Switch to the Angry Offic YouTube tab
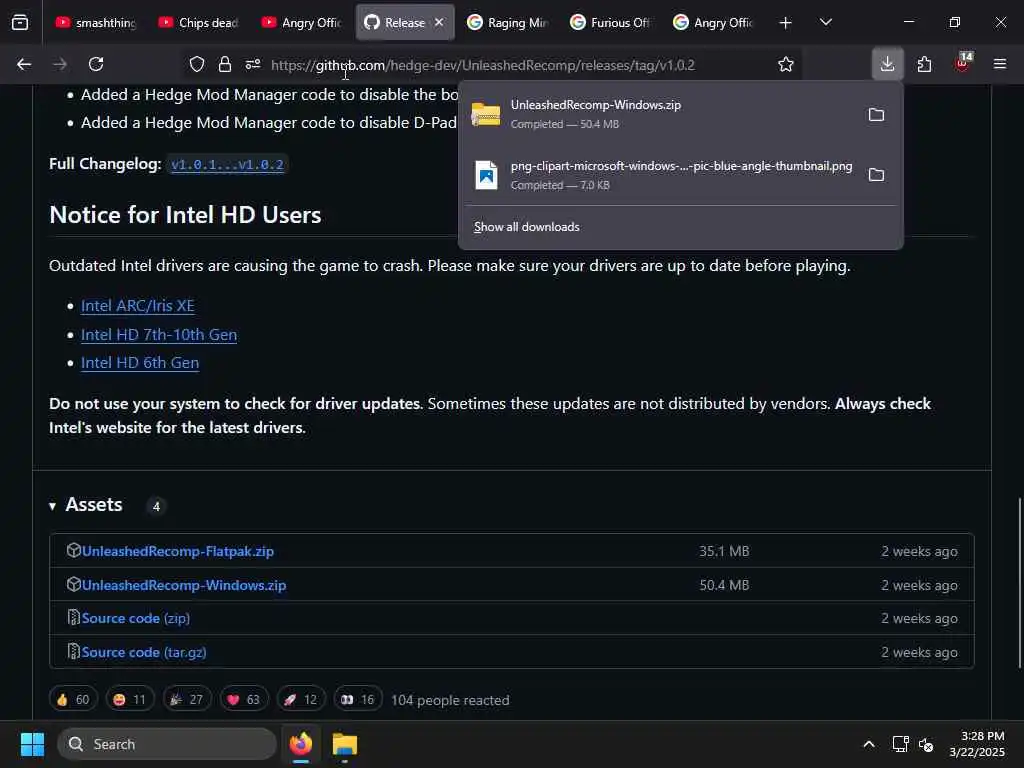Image resolution: width=1024 pixels, height=768 pixels. pyautogui.click(x=302, y=23)
